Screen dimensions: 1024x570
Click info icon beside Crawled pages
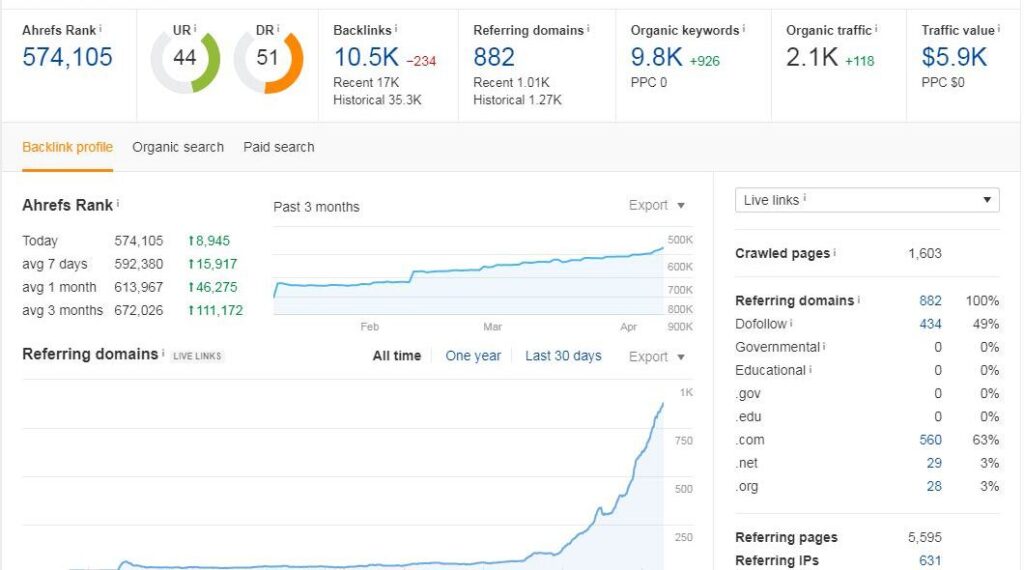835,252
